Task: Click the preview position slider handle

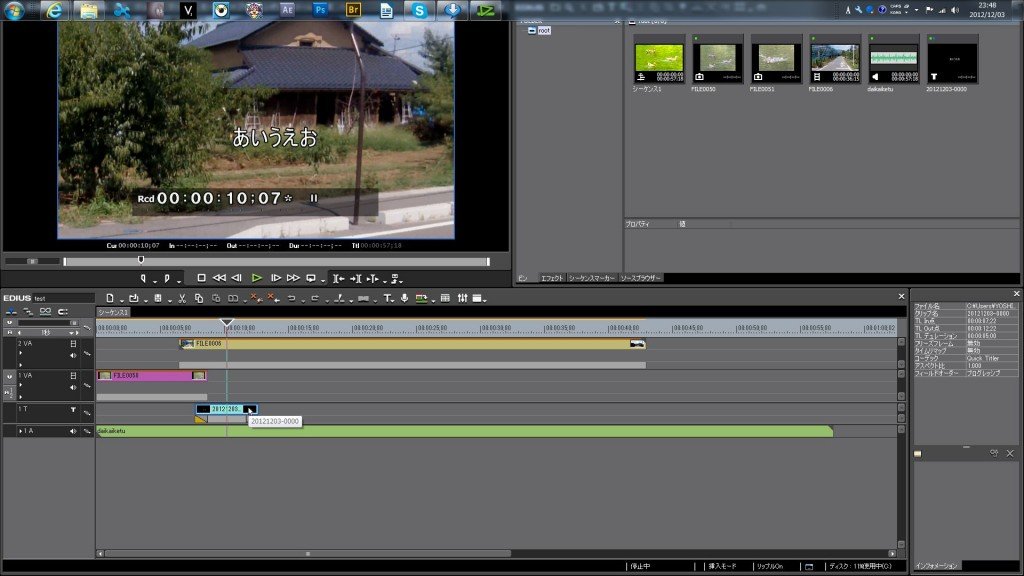Action: click(x=141, y=261)
